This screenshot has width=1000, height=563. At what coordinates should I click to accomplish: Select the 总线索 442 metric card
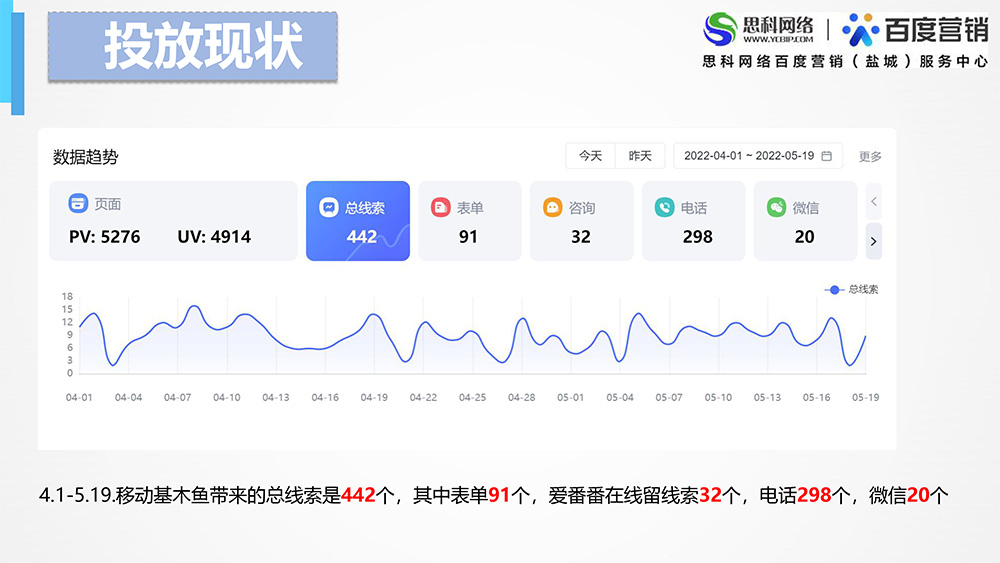click(357, 221)
